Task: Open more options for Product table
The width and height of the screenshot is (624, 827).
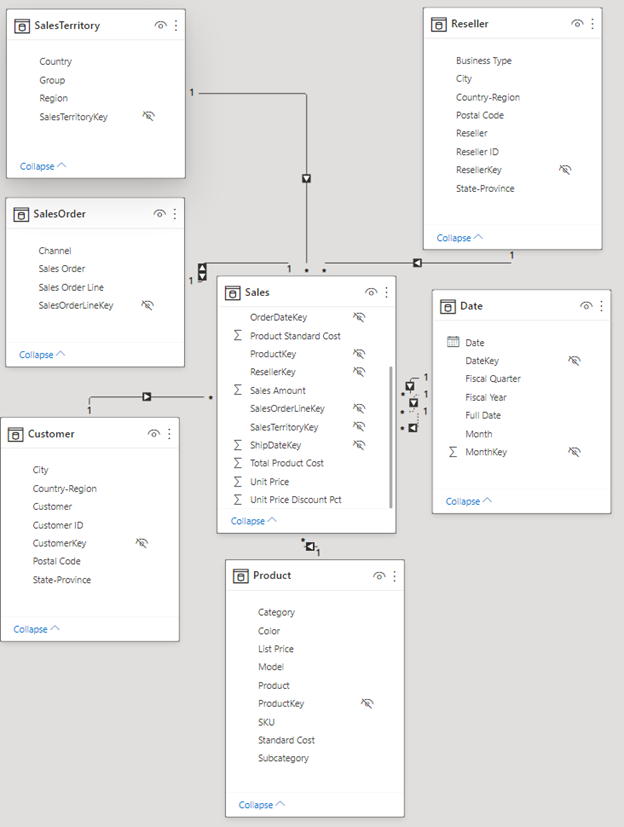Action: 395,576
